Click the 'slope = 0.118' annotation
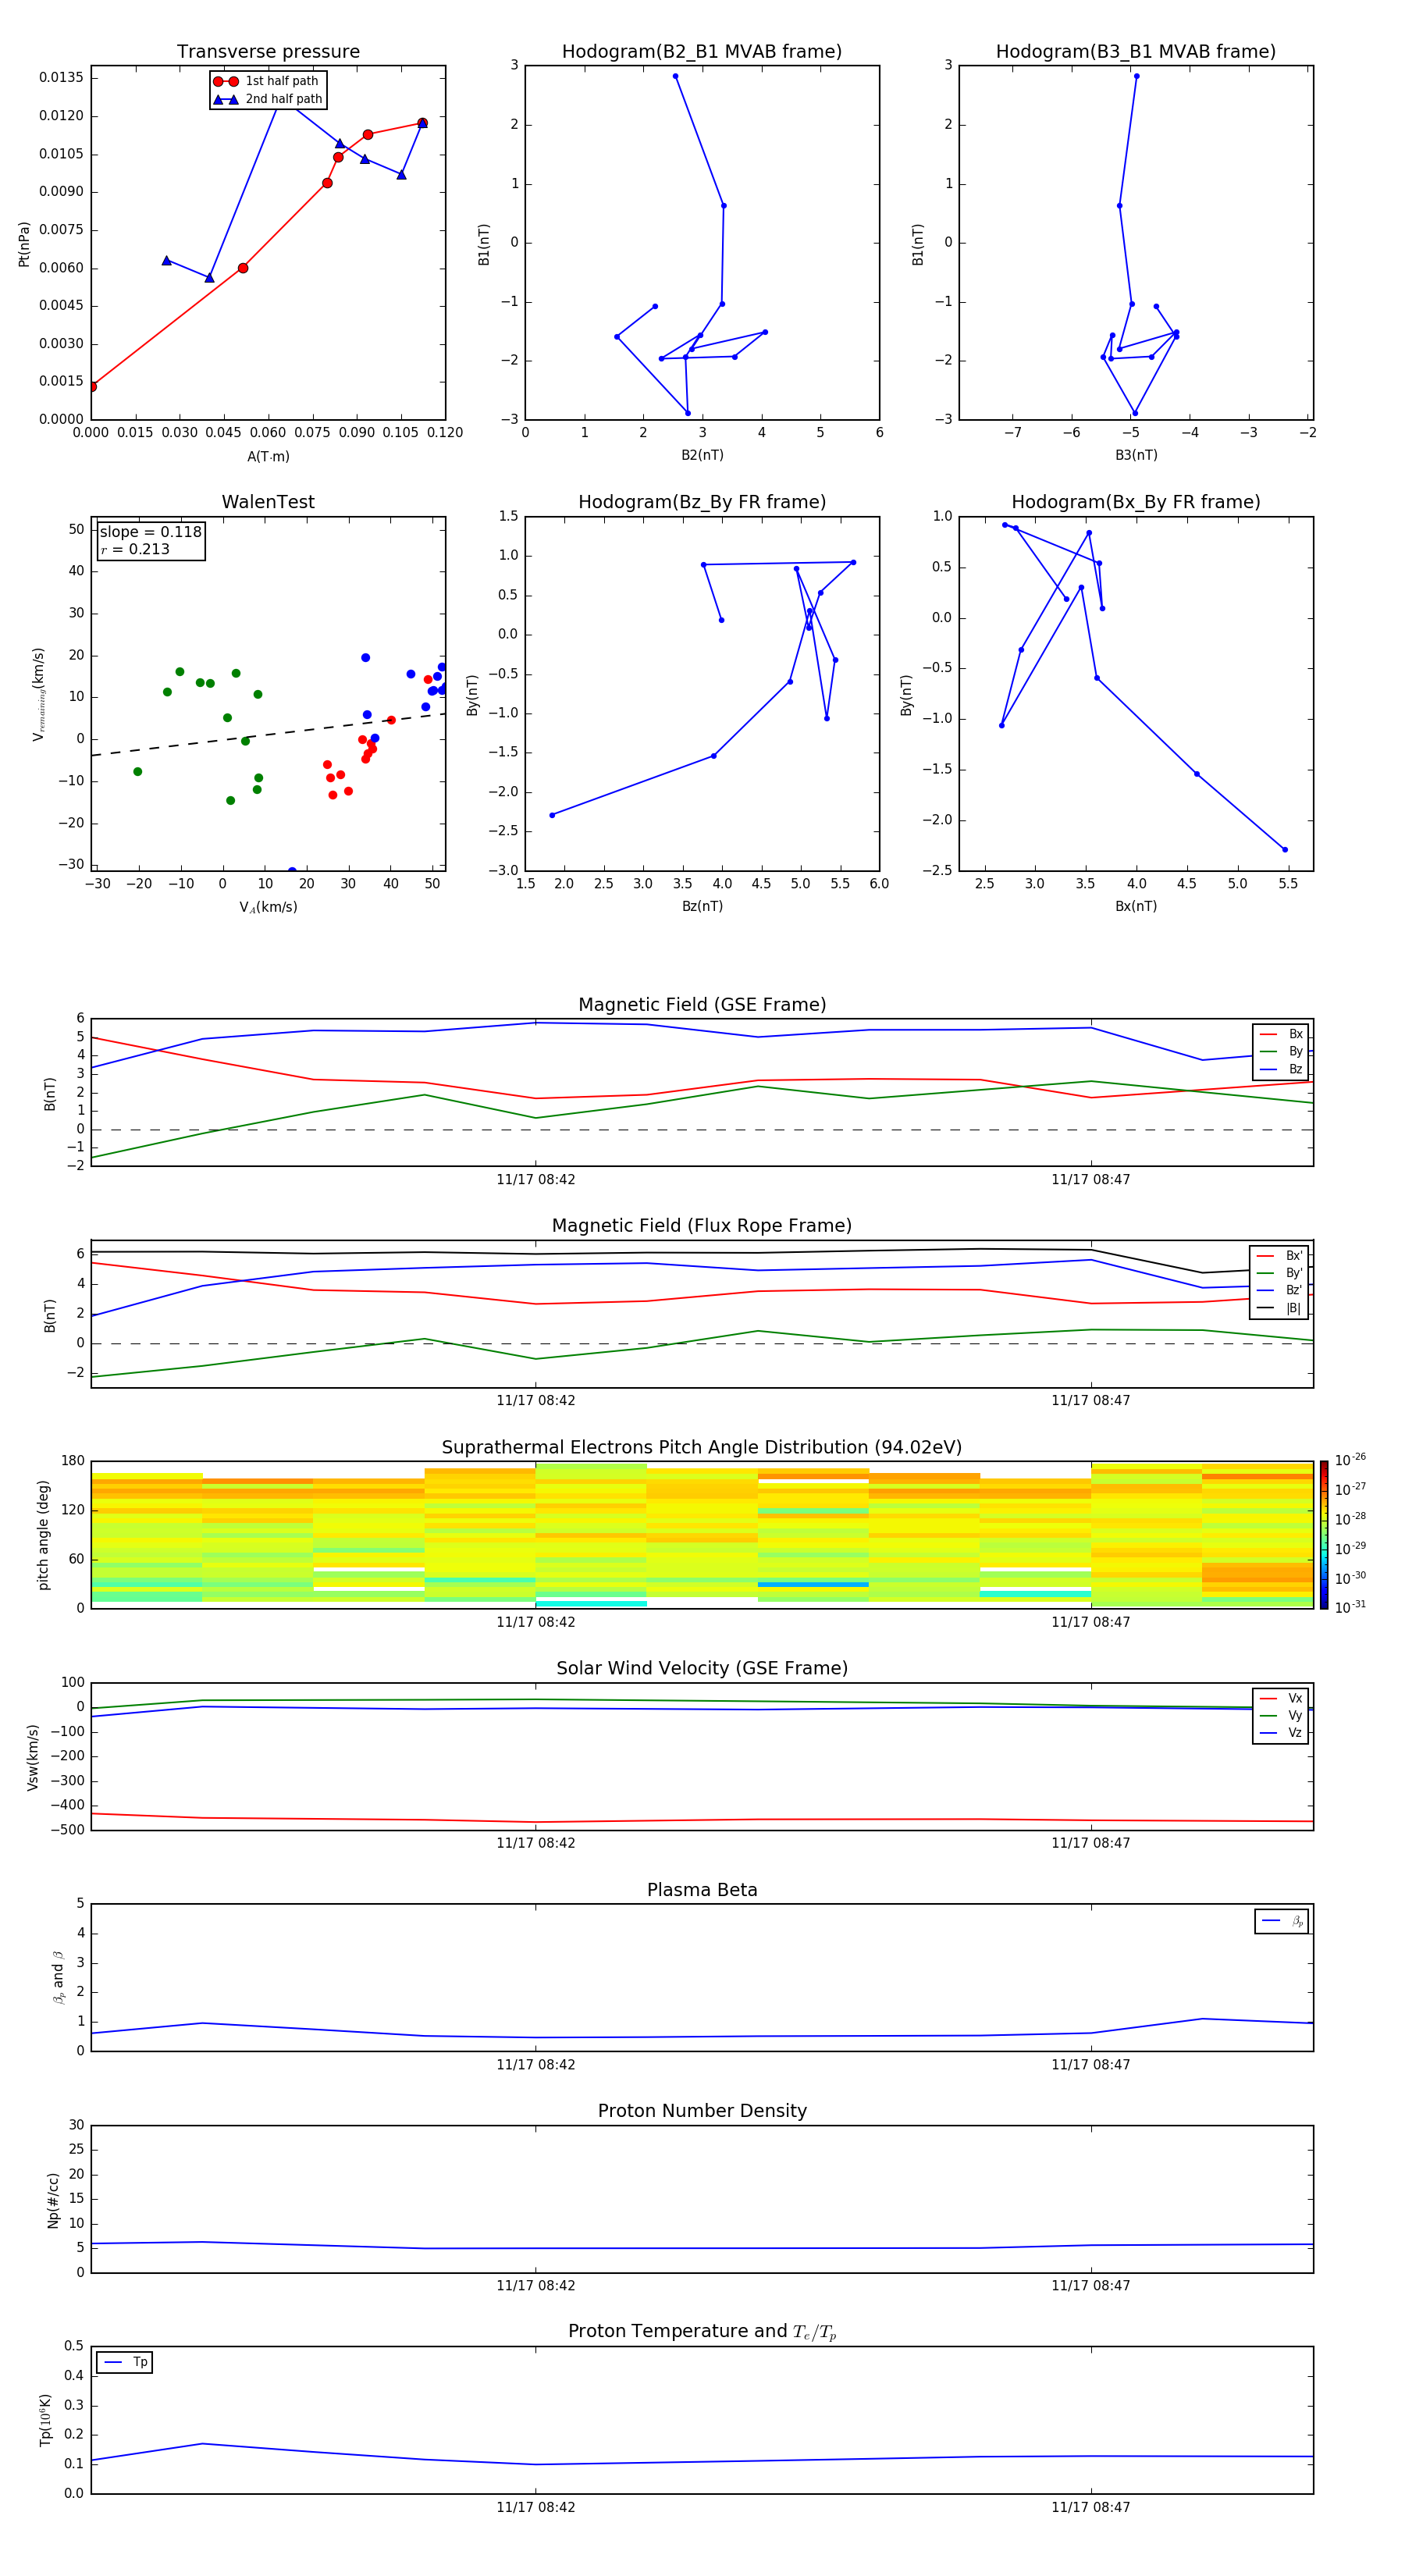Image resolution: width=1405 pixels, height=2576 pixels. click(x=151, y=532)
